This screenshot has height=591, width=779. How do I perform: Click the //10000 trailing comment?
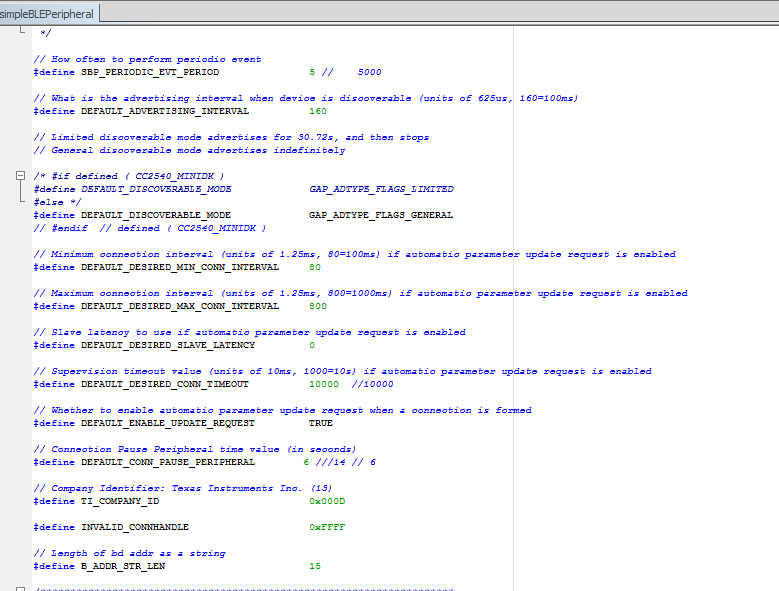click(x=372, y=384)
